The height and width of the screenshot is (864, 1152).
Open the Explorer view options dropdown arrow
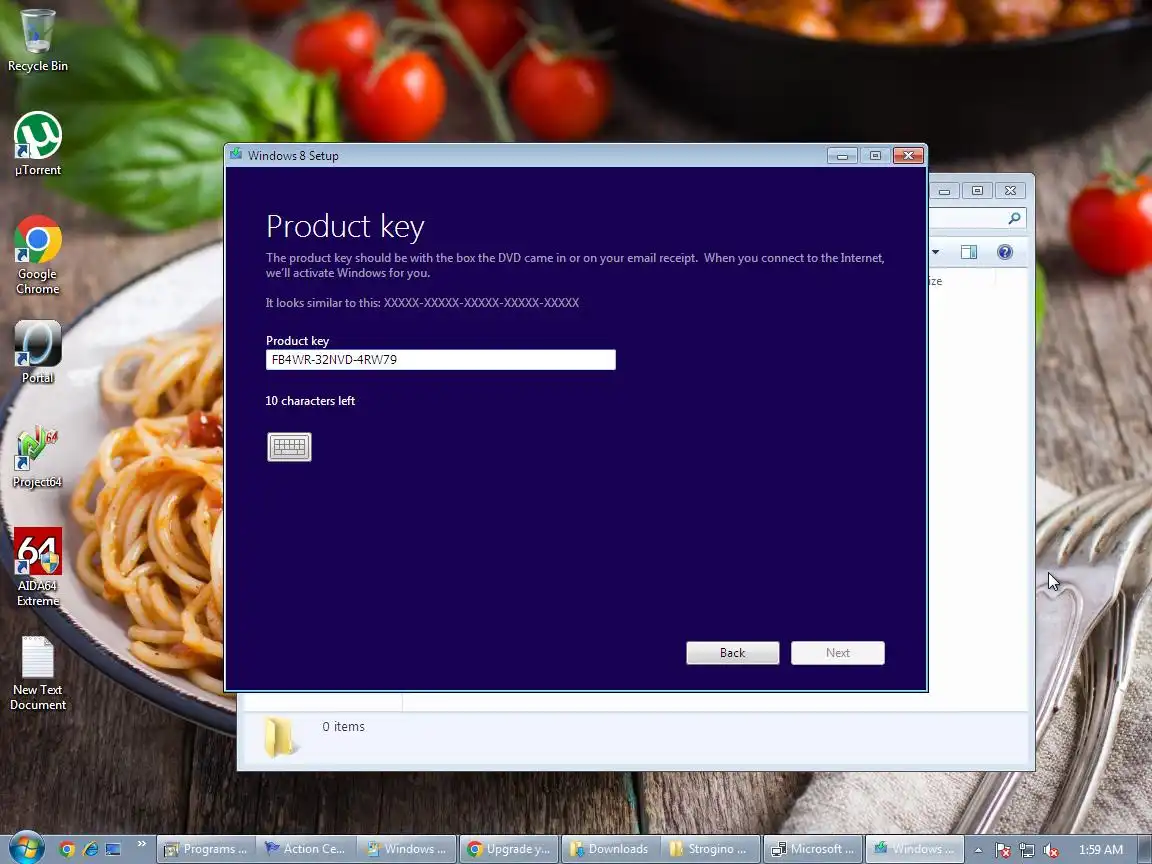pyautogui.click(x=935, y=252)
